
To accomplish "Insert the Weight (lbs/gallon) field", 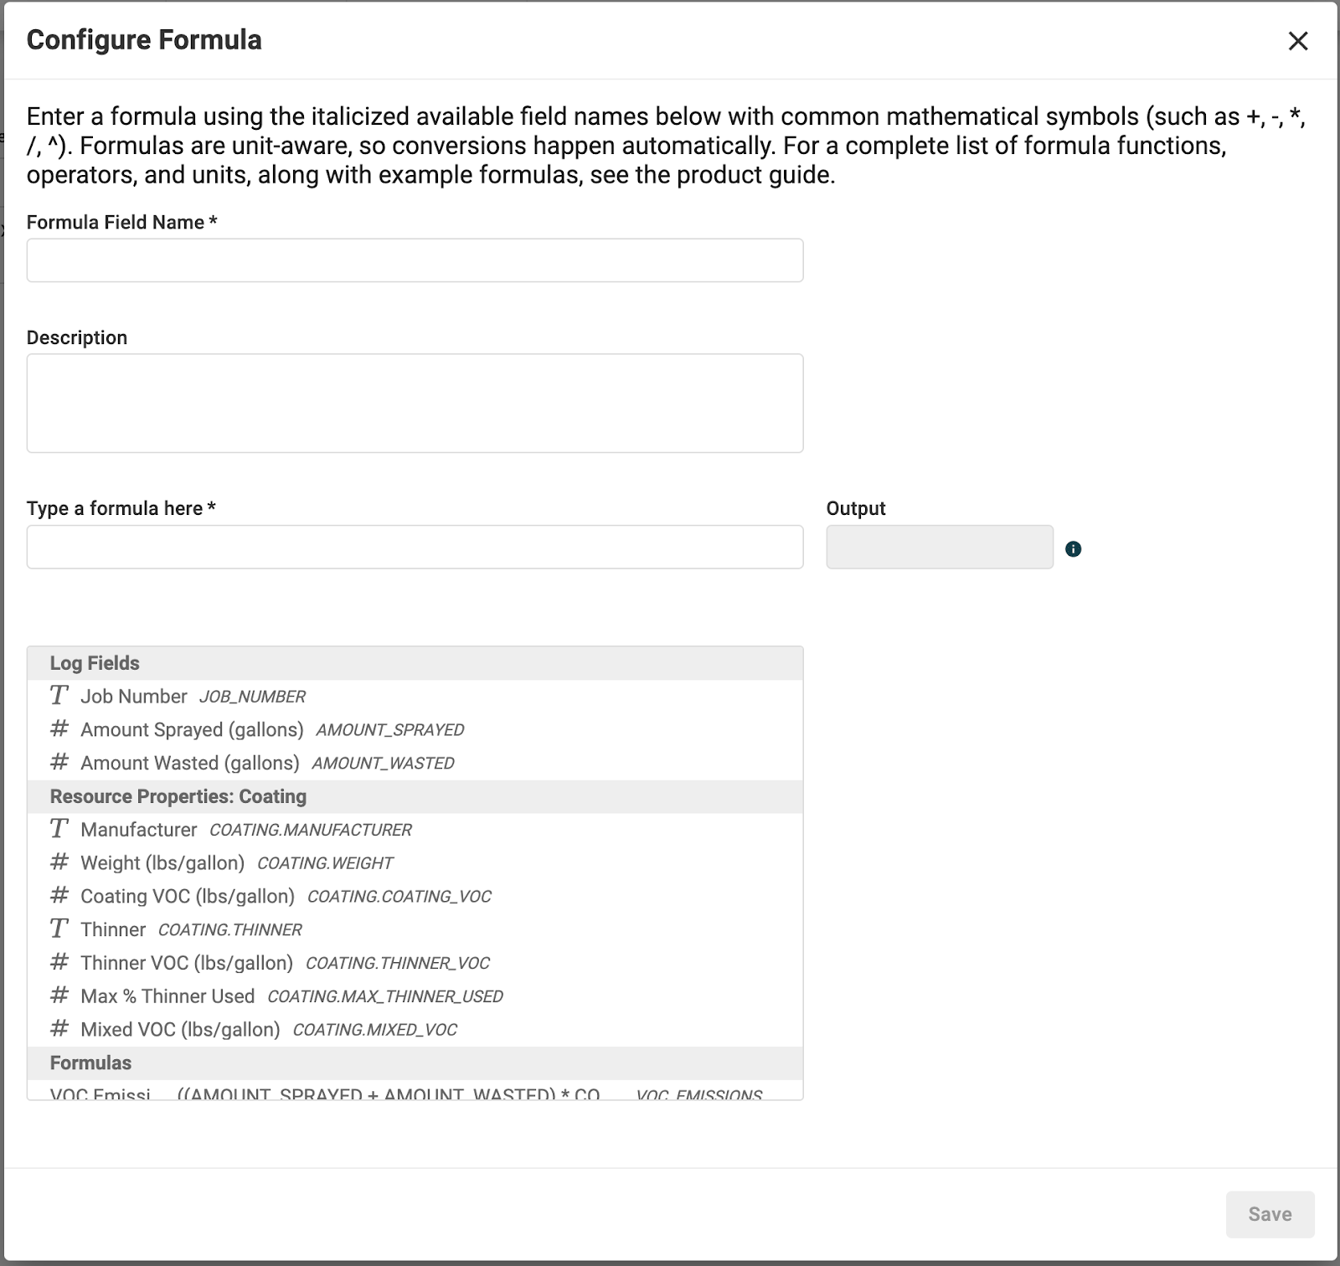I will click(x=162, y=863).
